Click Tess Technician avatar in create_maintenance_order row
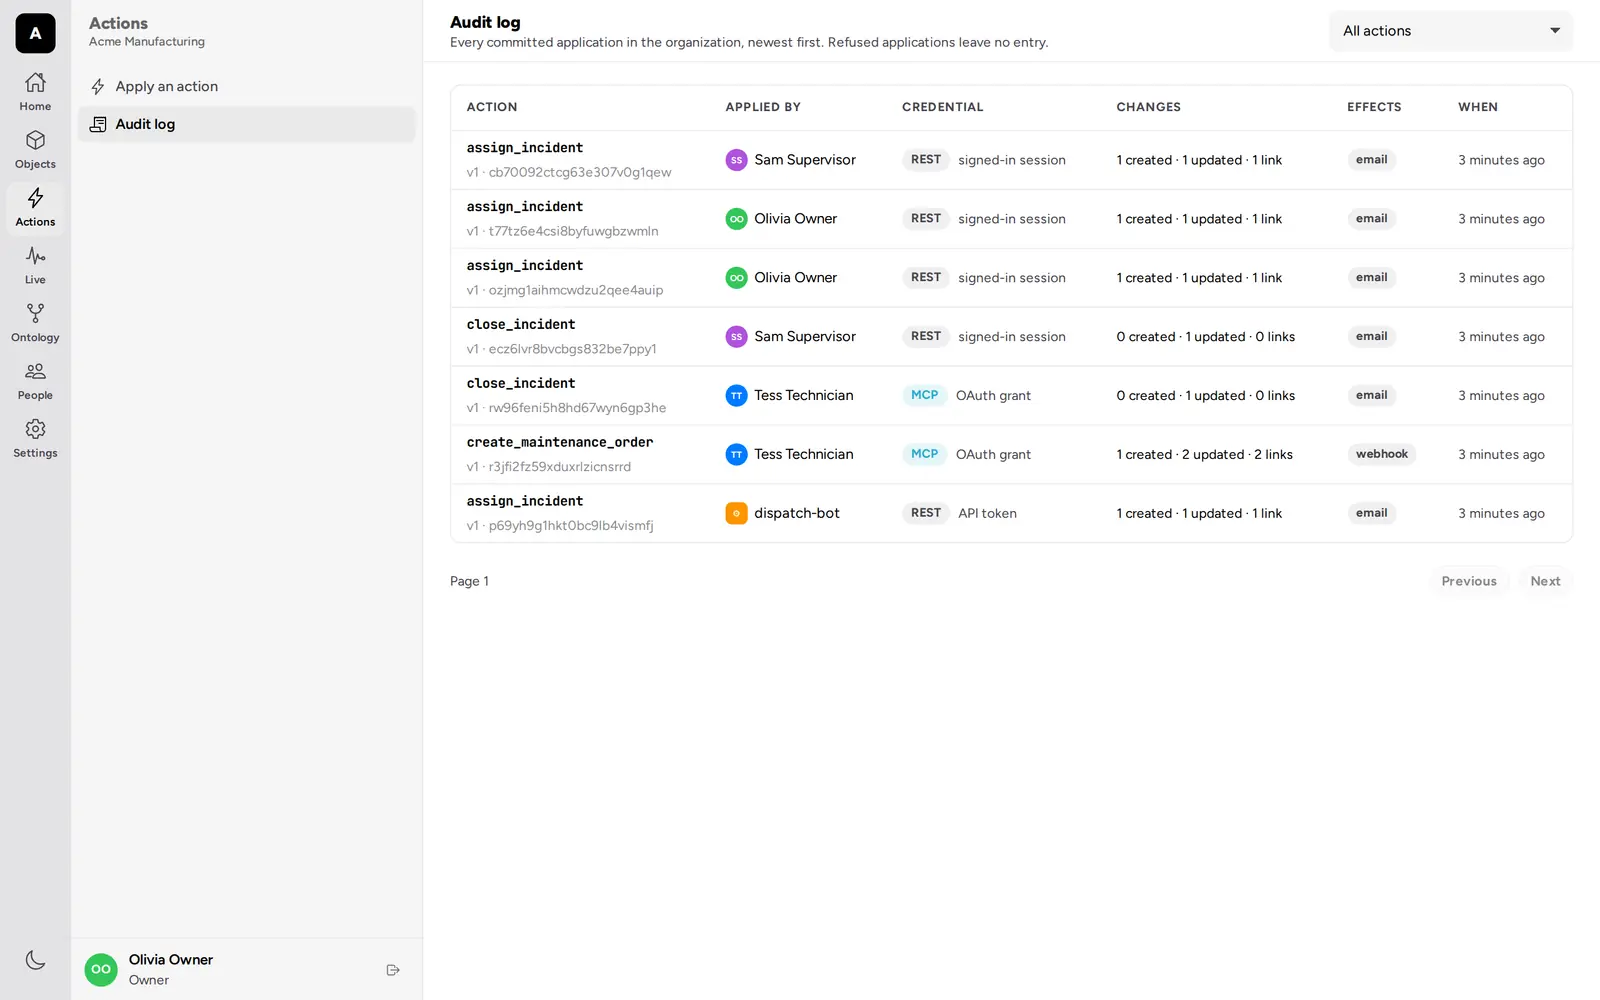The height and width of the screenshot is (1000, 1600). tap(736, 454)
